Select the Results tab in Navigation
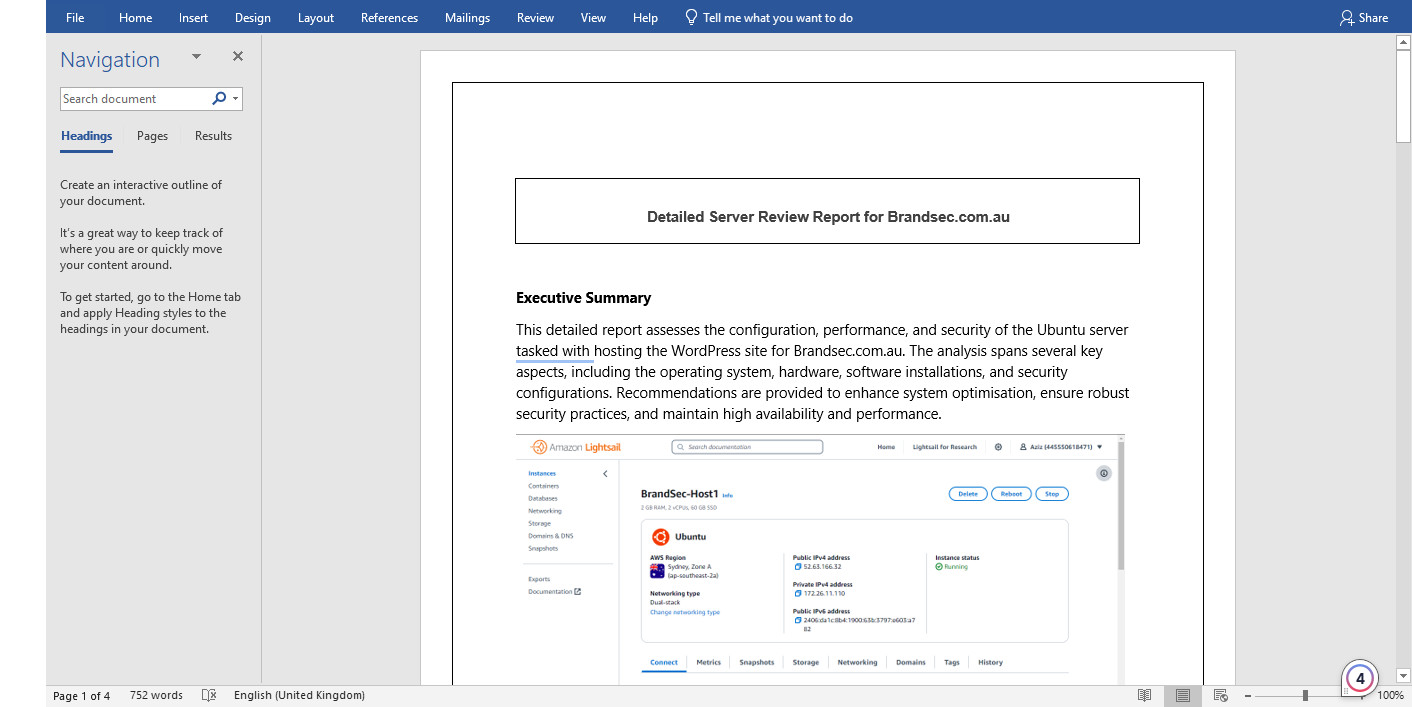 [213, 136]
